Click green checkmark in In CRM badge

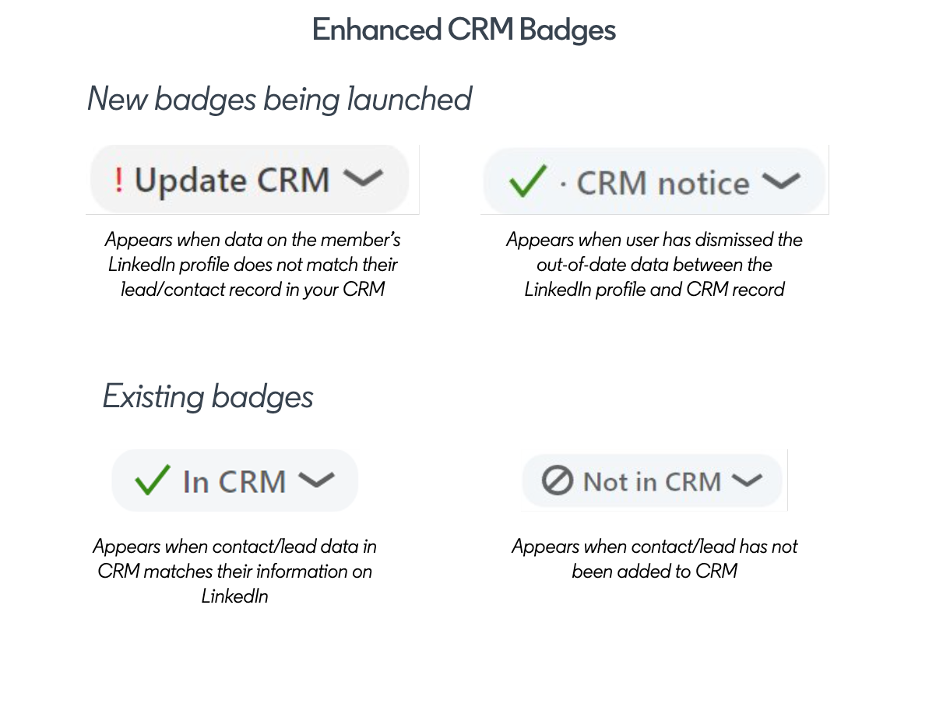click(152, 480)
